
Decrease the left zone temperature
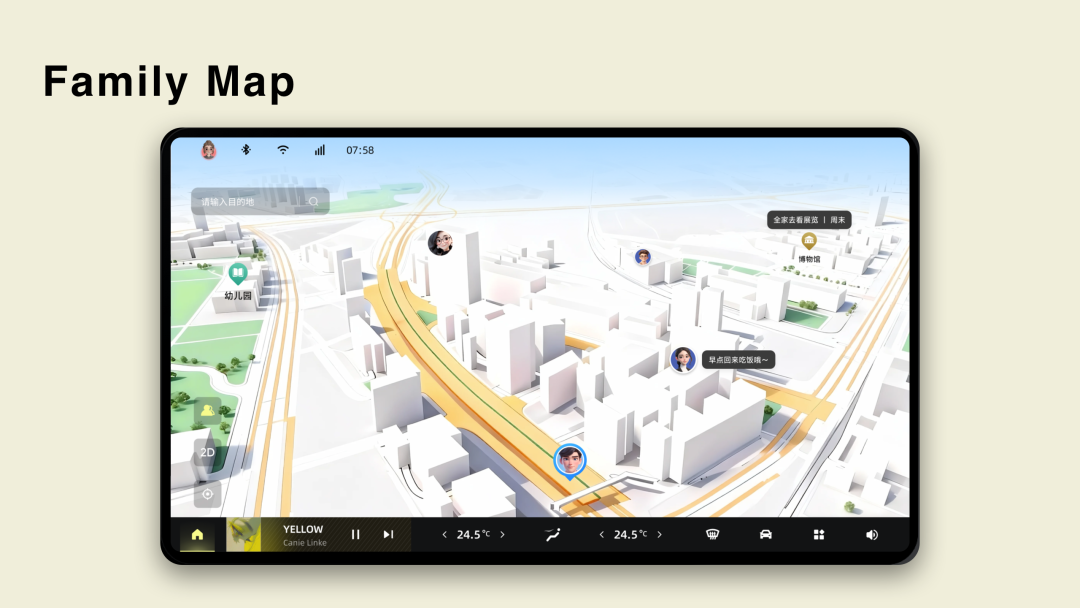[x=444, y=534]
